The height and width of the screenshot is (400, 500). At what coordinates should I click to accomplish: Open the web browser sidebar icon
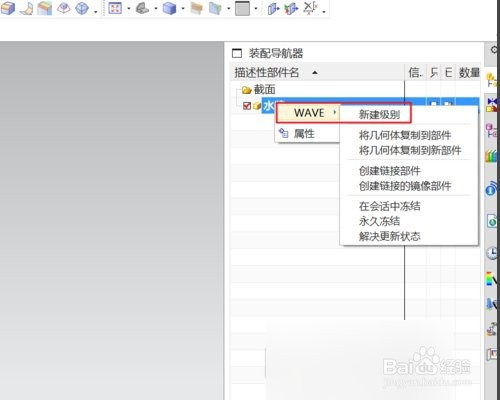pyautogui.click(x=493, y=221)
